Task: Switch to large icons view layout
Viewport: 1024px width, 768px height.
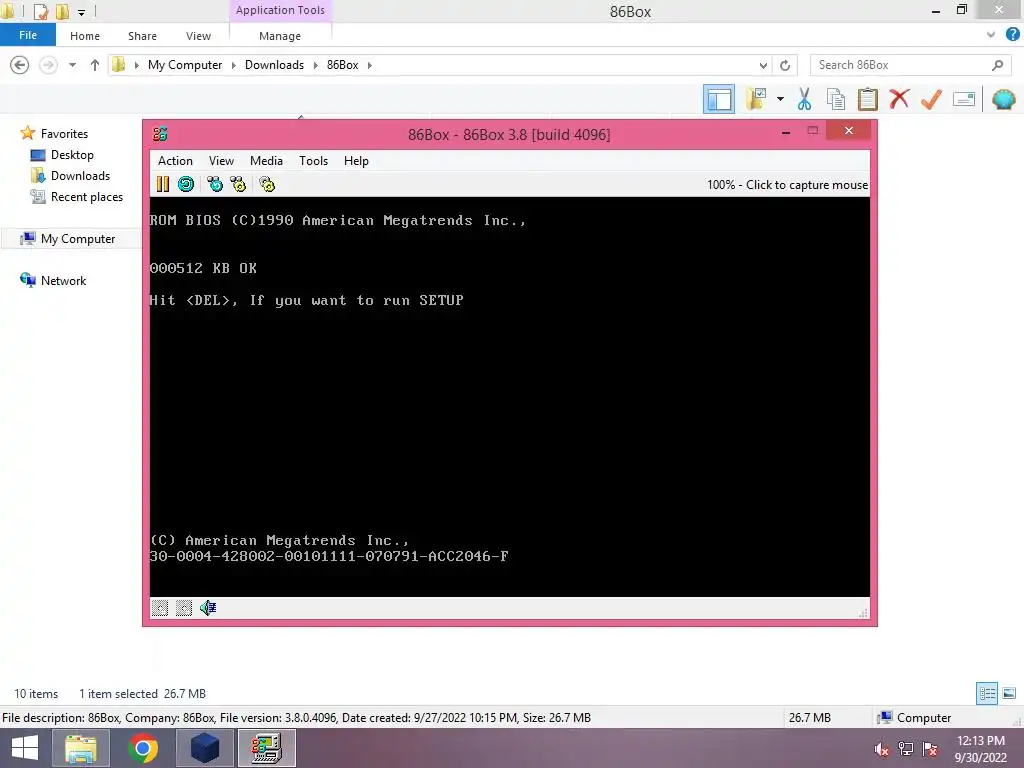Action: [1009, 693]
